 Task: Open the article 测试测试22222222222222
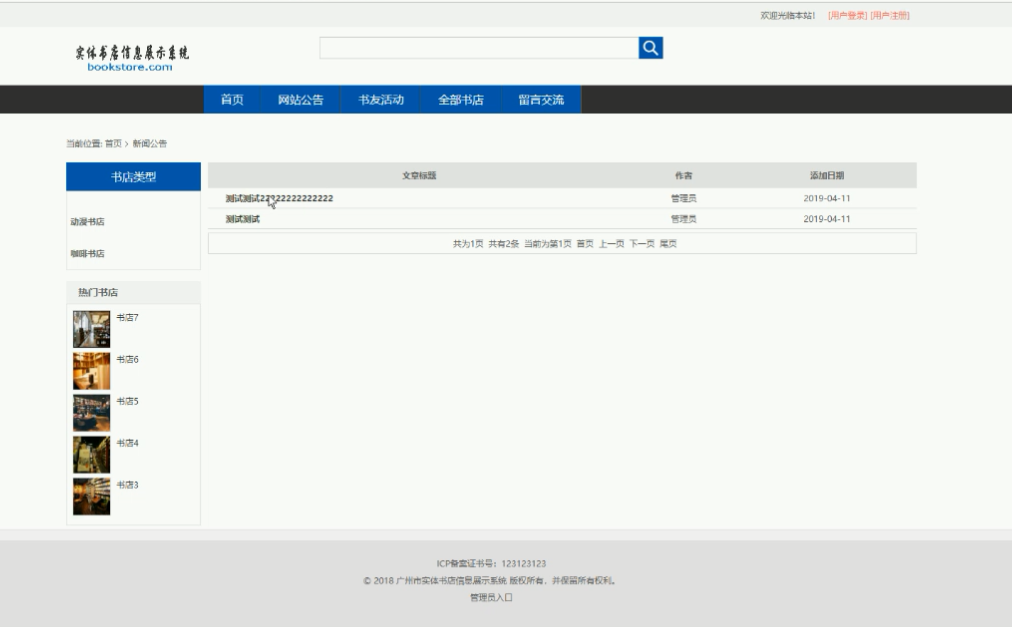click(x=279, y=198)
